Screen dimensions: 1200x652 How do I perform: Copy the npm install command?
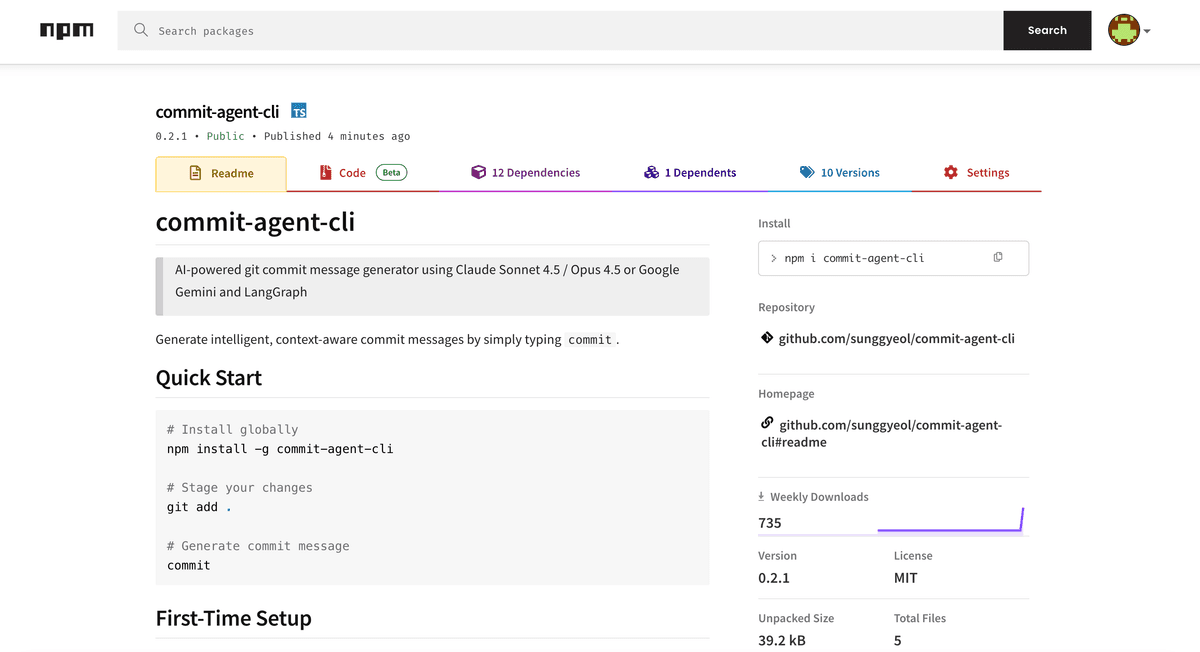(997, 257)
